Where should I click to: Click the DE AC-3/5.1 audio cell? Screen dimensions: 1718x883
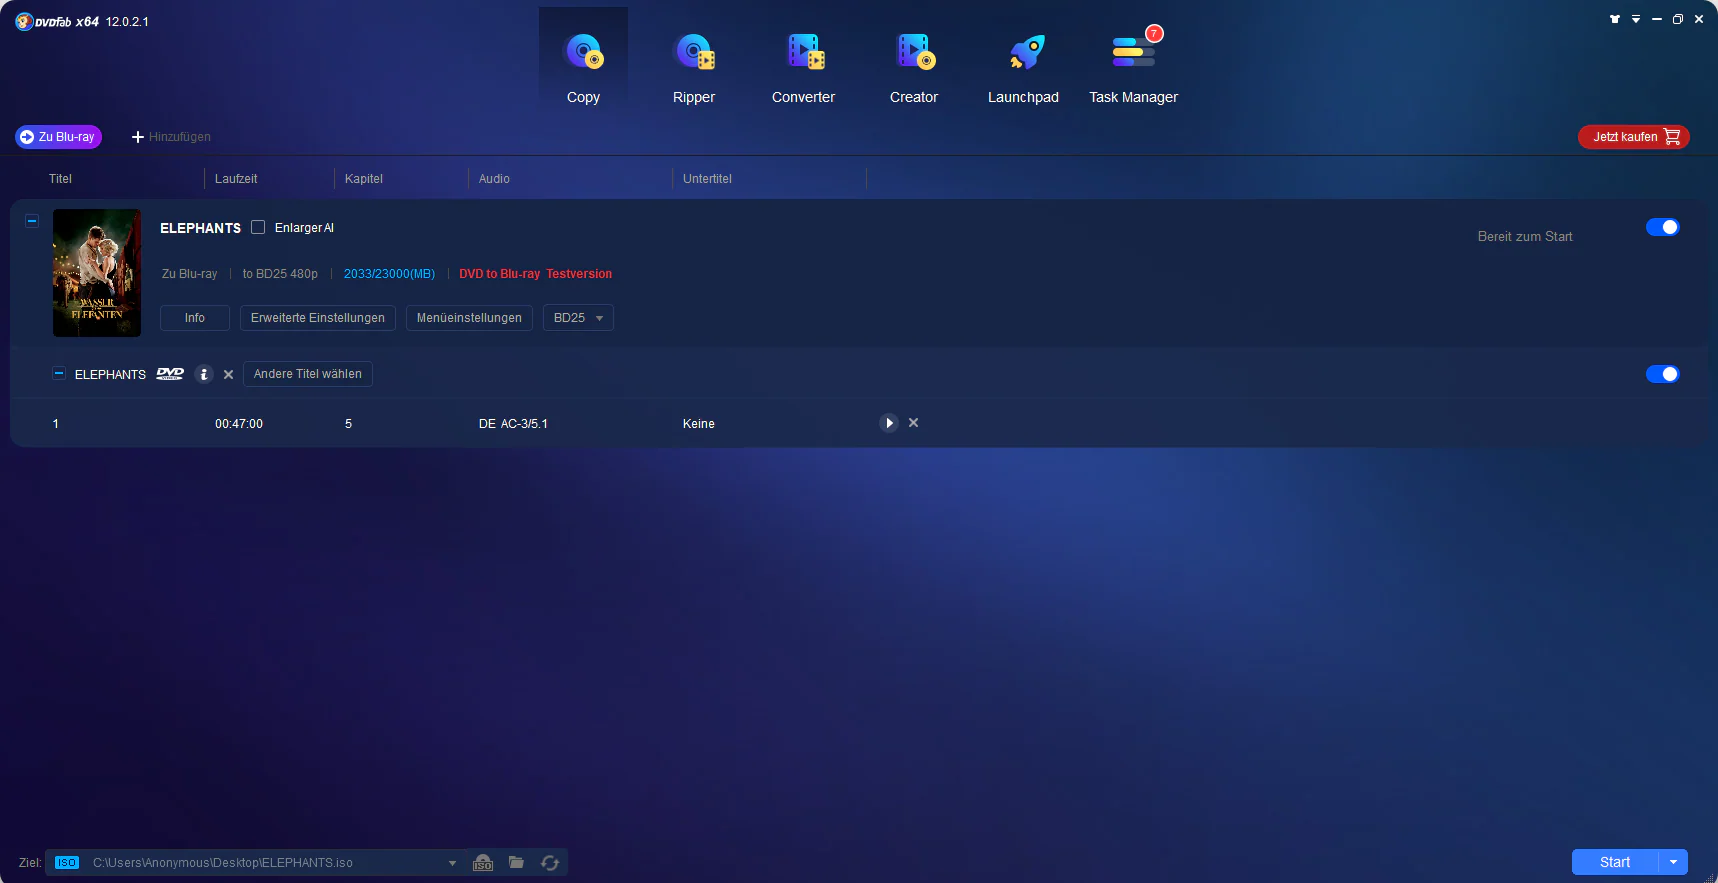[x=513, y=424]
